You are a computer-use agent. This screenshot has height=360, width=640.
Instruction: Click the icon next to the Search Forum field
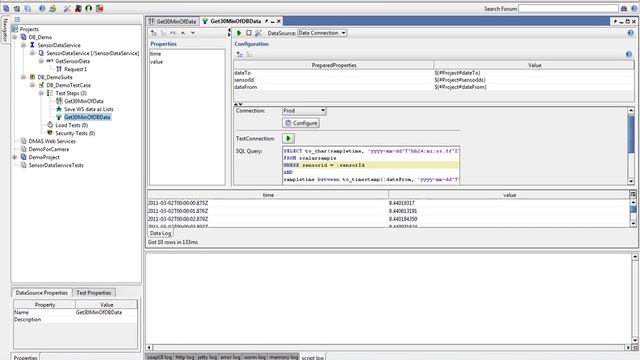624,9
